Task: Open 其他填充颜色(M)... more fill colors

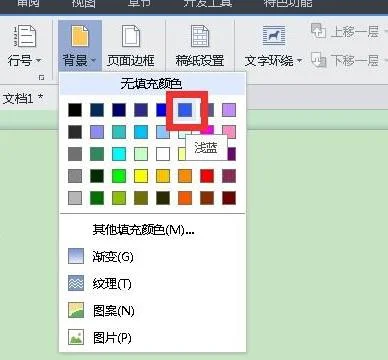Action: (x=143, y=229)
